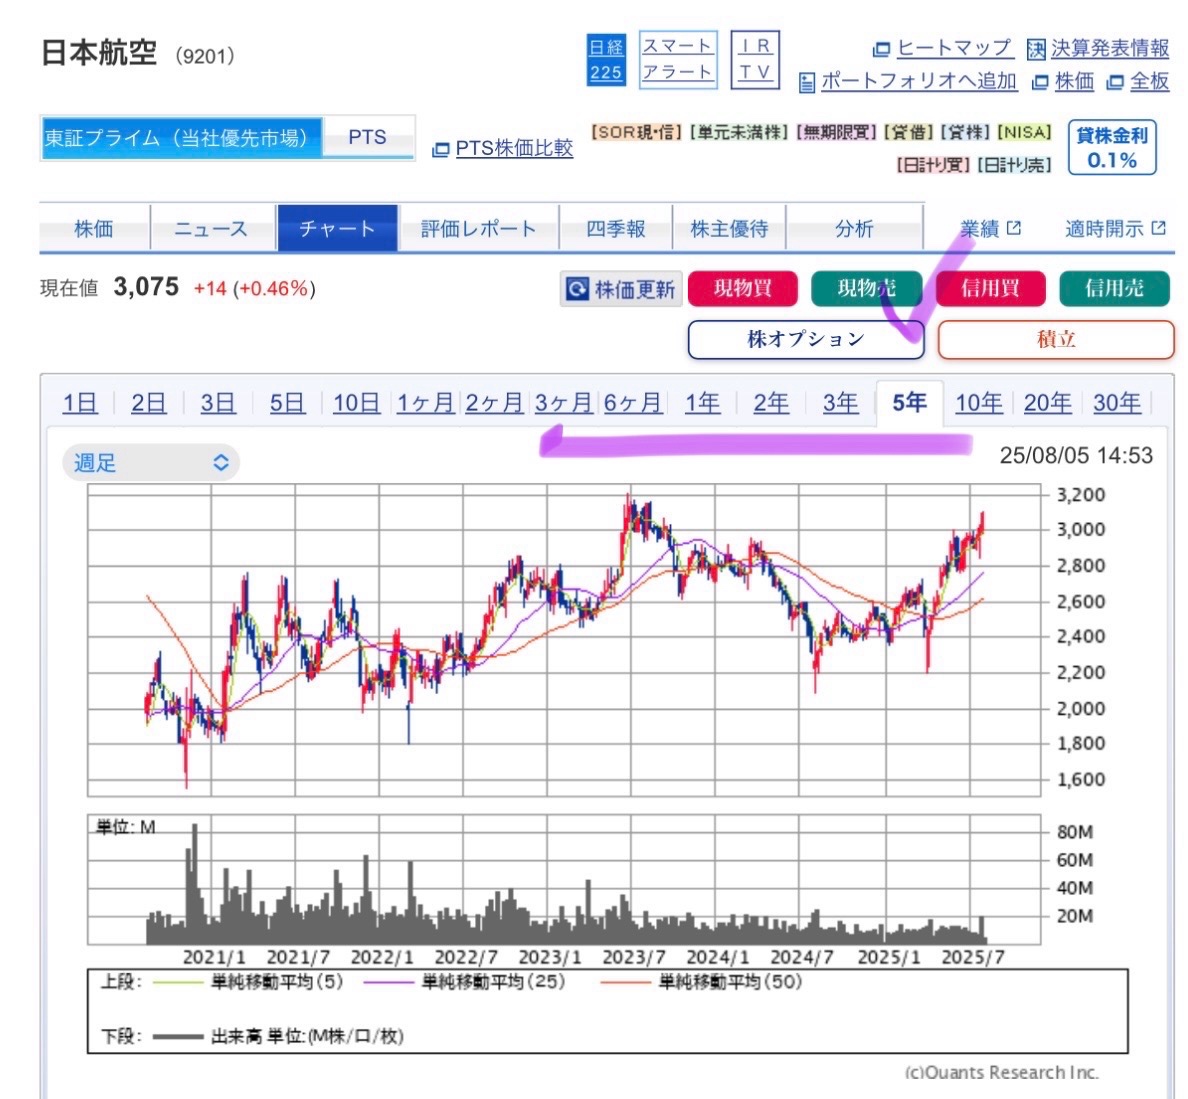The image size is (1188, 1099).
Task: Select the 3年 chart period
Action: (x=841, y=403)
